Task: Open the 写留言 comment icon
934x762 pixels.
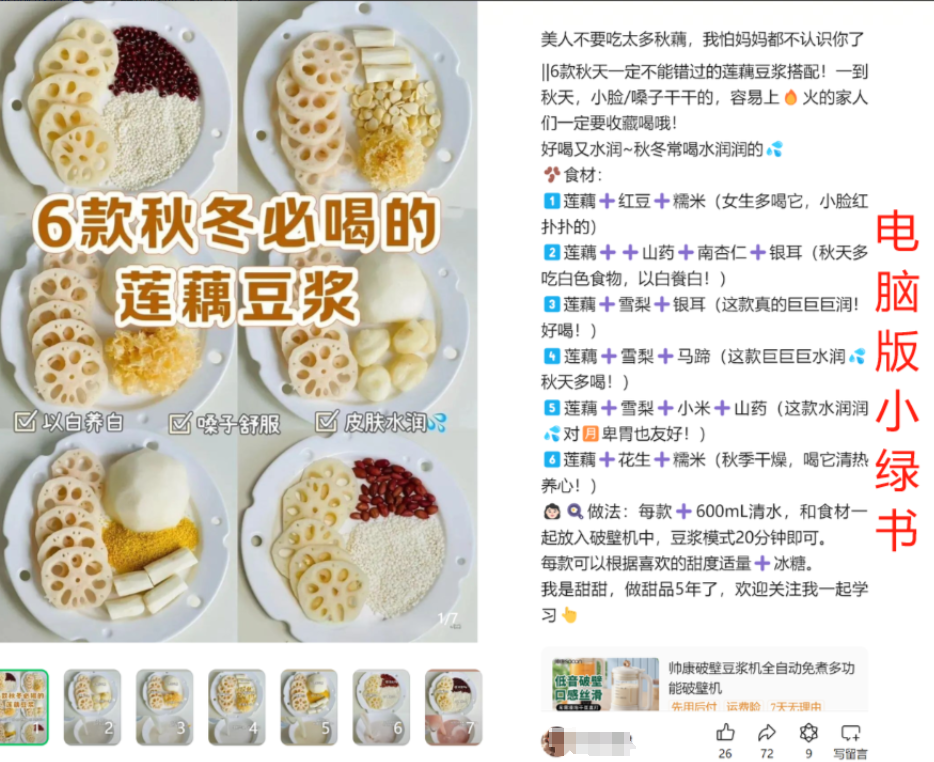Action: click(850, 733)
